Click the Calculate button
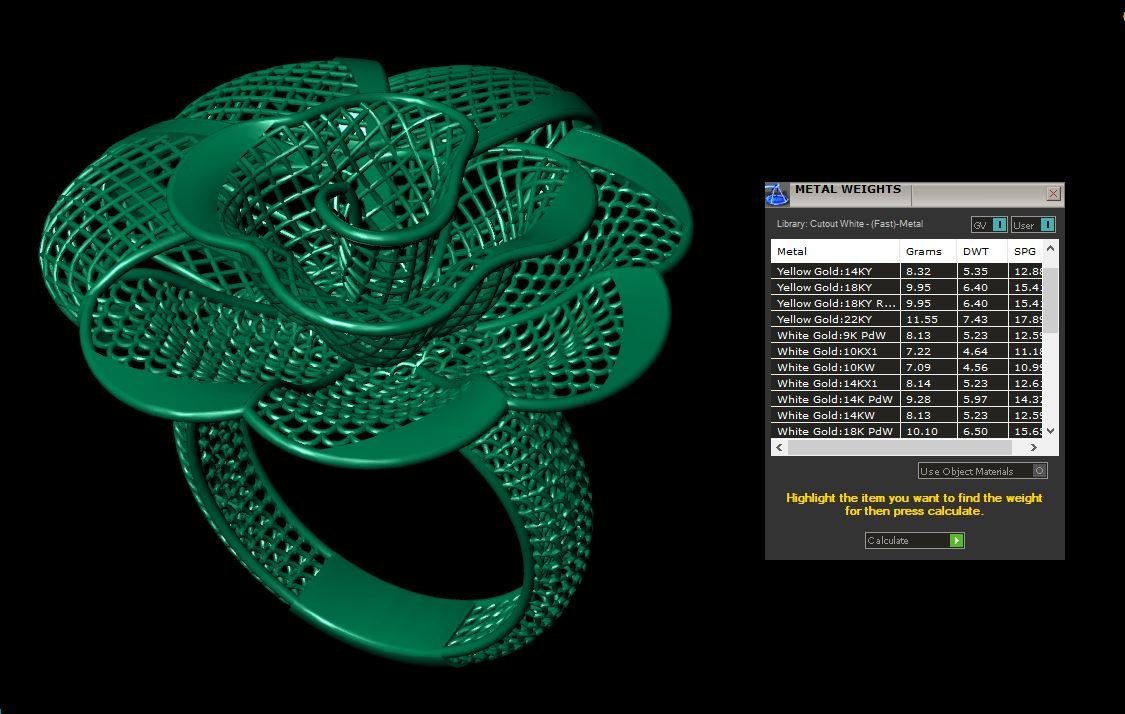The width and height of the screenshot is (1125, 714). tap(915, 540)
